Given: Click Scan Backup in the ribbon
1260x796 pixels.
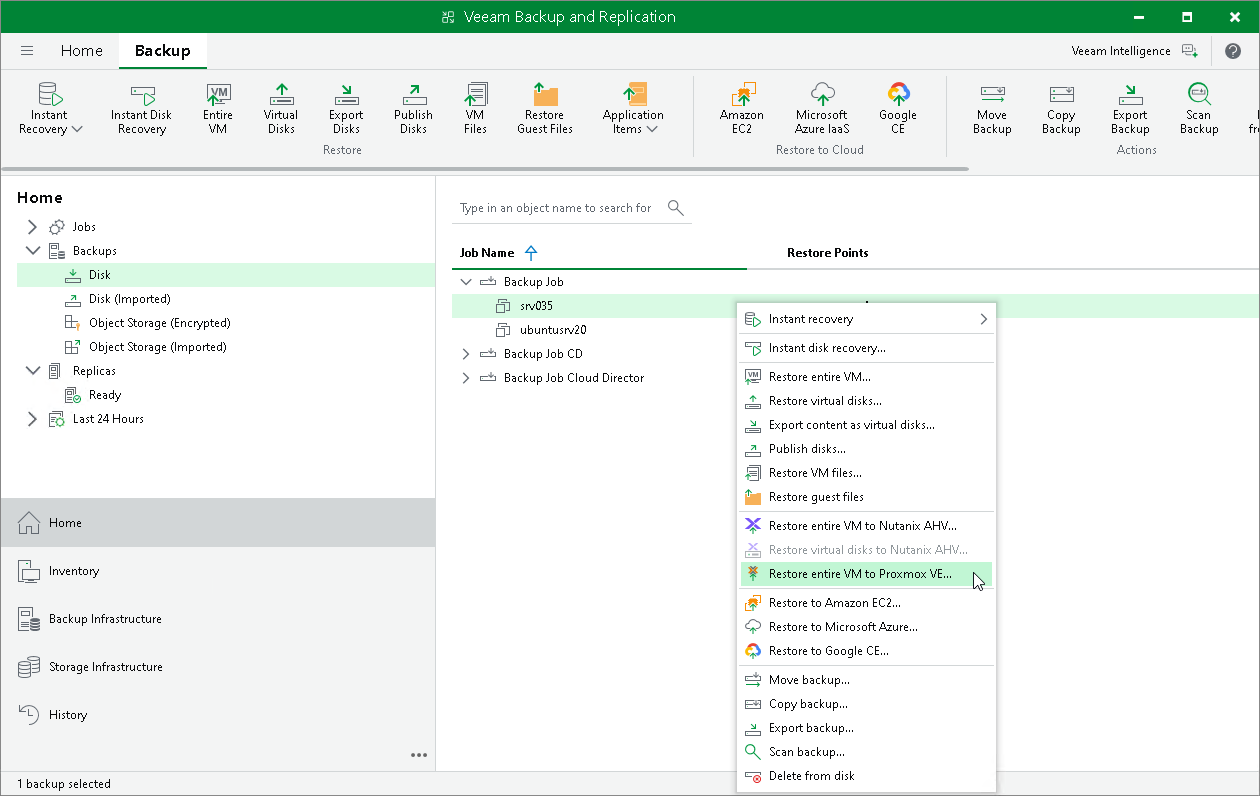Looking at the screenshot, I should pyautogui.click(x=1199, y=108).
